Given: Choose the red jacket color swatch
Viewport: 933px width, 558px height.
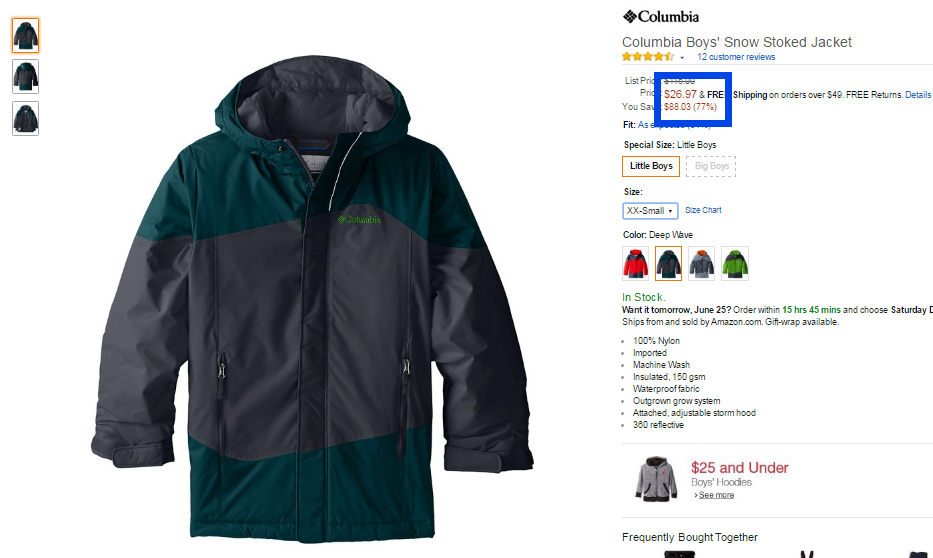Looking at the screenshot, I should [635, 264].
